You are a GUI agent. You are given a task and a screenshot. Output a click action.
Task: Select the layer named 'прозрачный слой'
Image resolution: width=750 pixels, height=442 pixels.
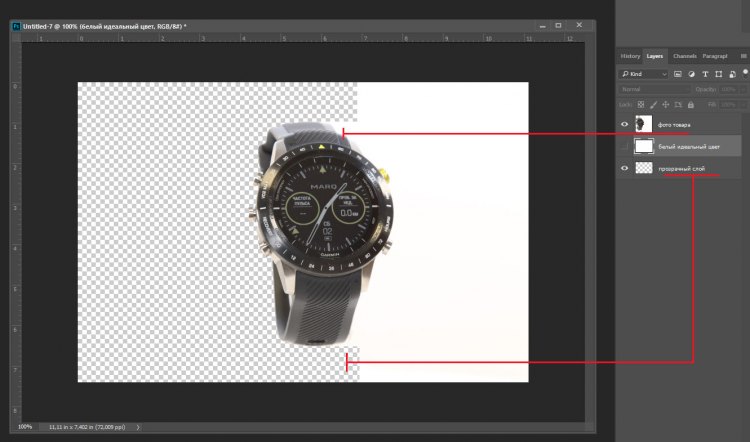tap(682, 169)
